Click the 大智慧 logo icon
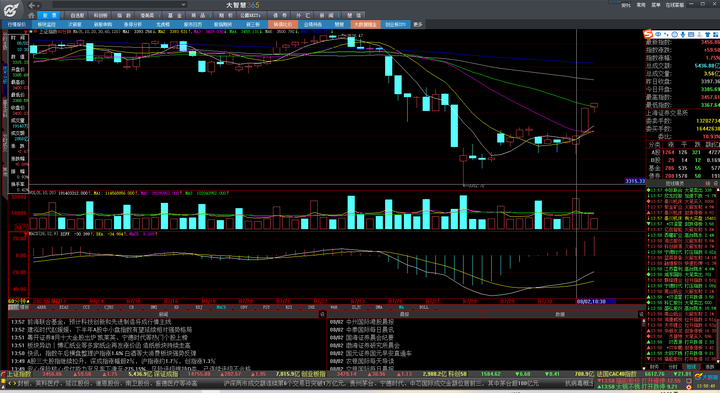 [x=11, y=9]
